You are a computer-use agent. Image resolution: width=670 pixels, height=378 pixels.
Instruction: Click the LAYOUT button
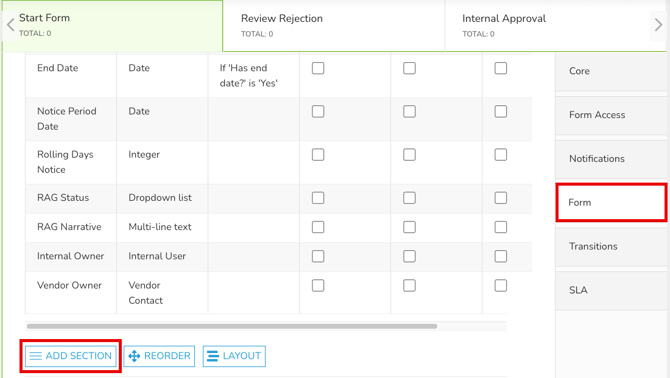pyautogui.click(x=234, y=356)
